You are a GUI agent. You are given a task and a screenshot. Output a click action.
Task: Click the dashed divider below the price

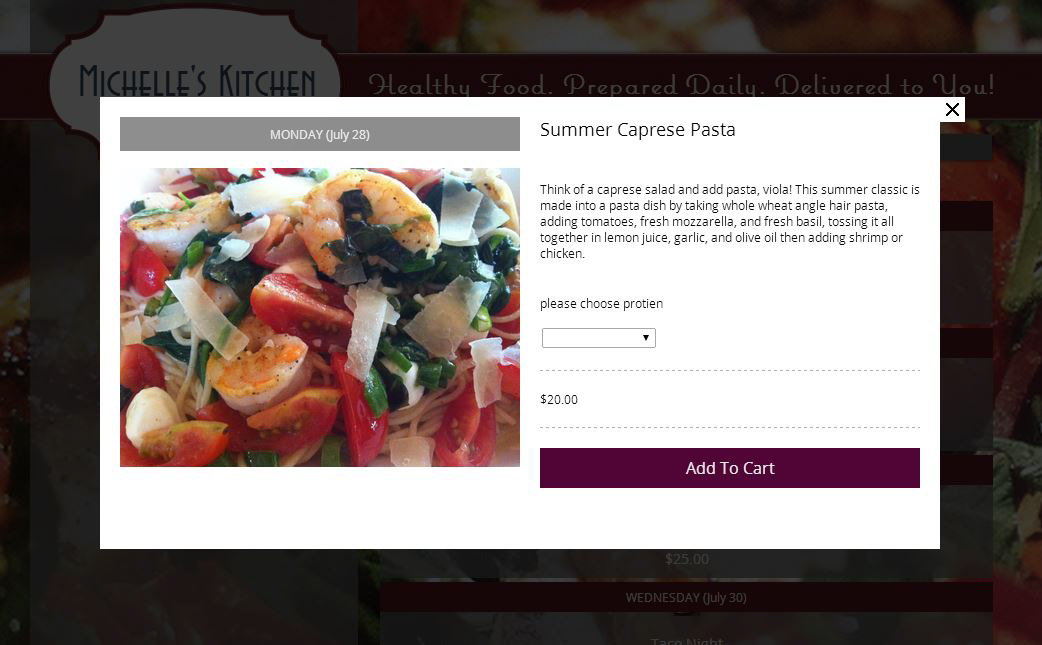click(729, 428)
